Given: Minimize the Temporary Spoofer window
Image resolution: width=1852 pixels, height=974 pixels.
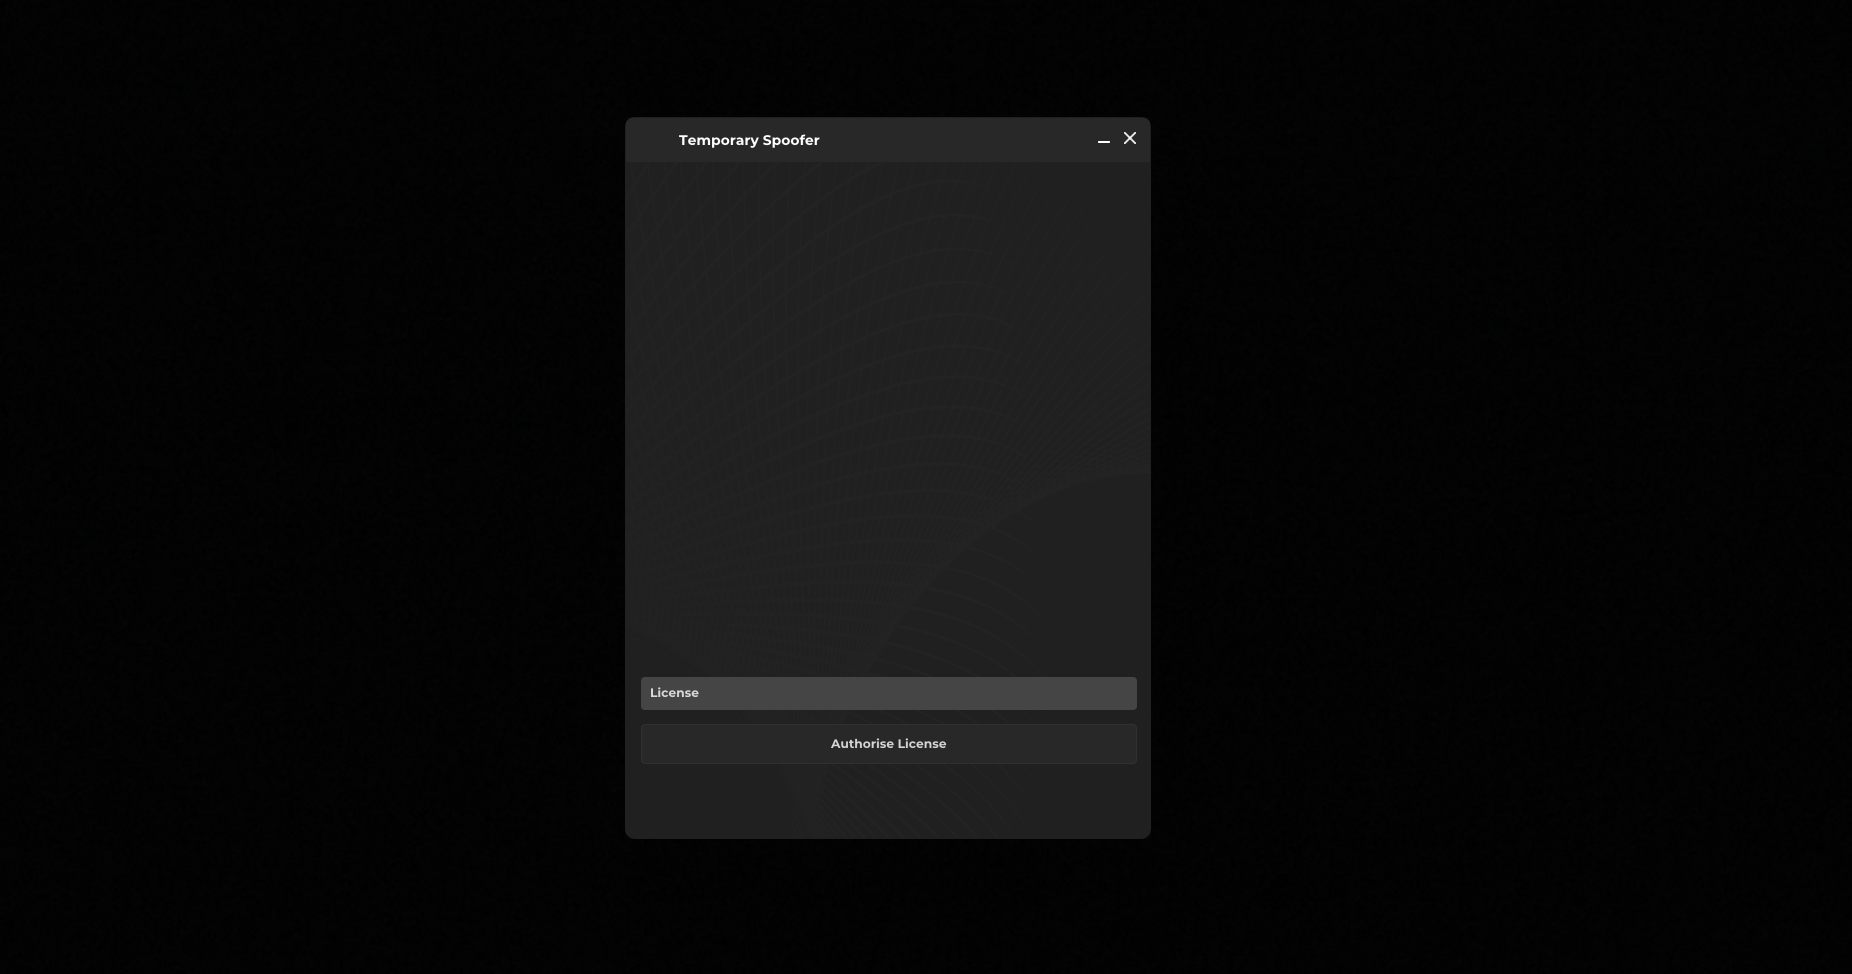Looking at the screenshot, I should coord(1104,141).
